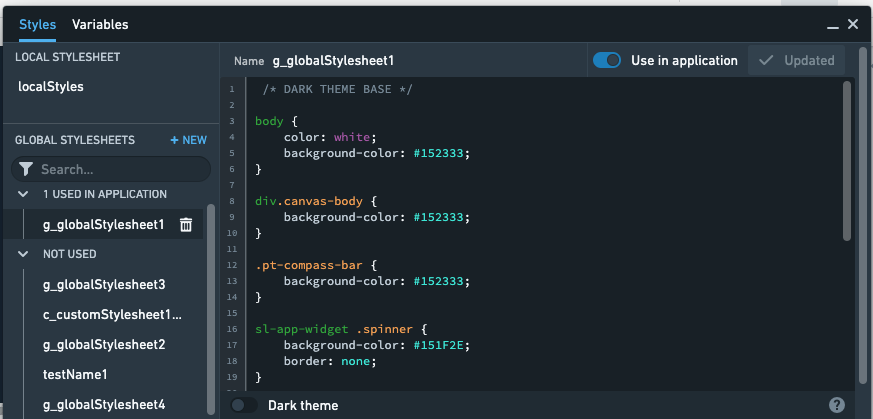
Task: Click the body selector on line 3
Action: pos(269,121)
